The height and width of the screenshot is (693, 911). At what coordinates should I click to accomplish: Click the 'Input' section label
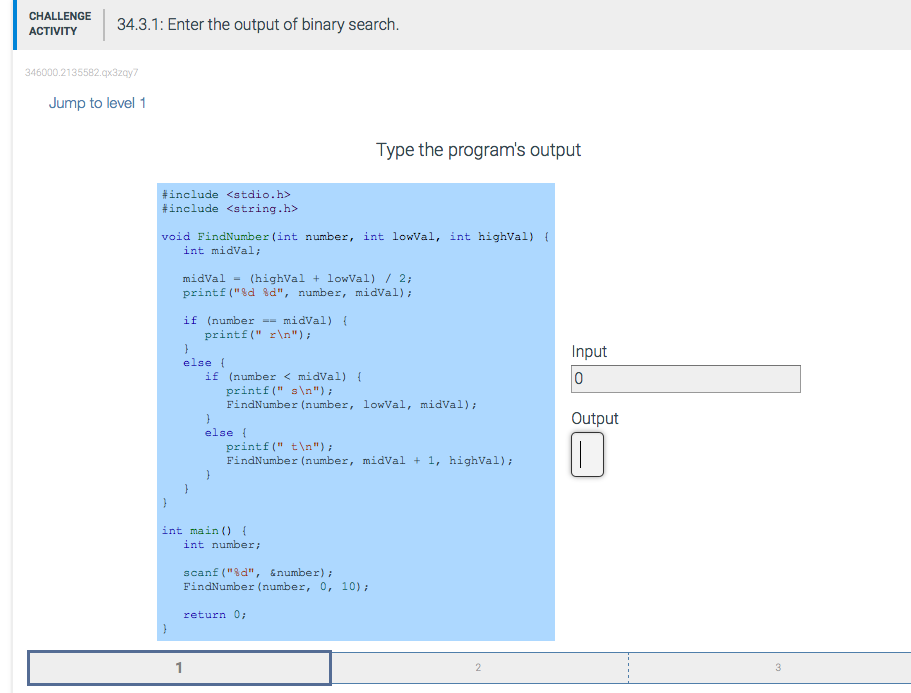click(588, 351)
